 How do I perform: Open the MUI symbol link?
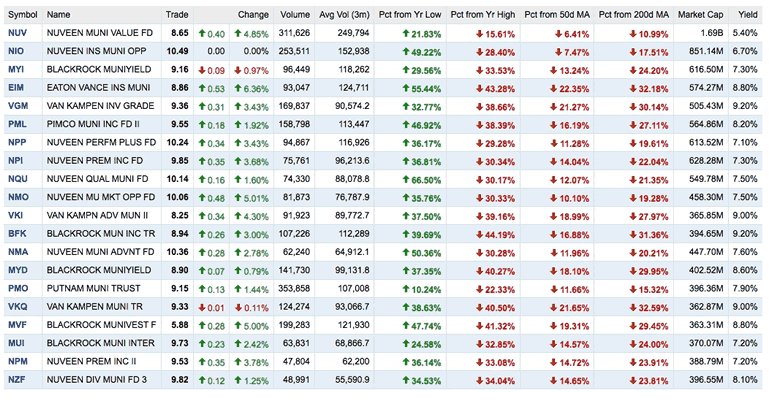coord(16,342)
